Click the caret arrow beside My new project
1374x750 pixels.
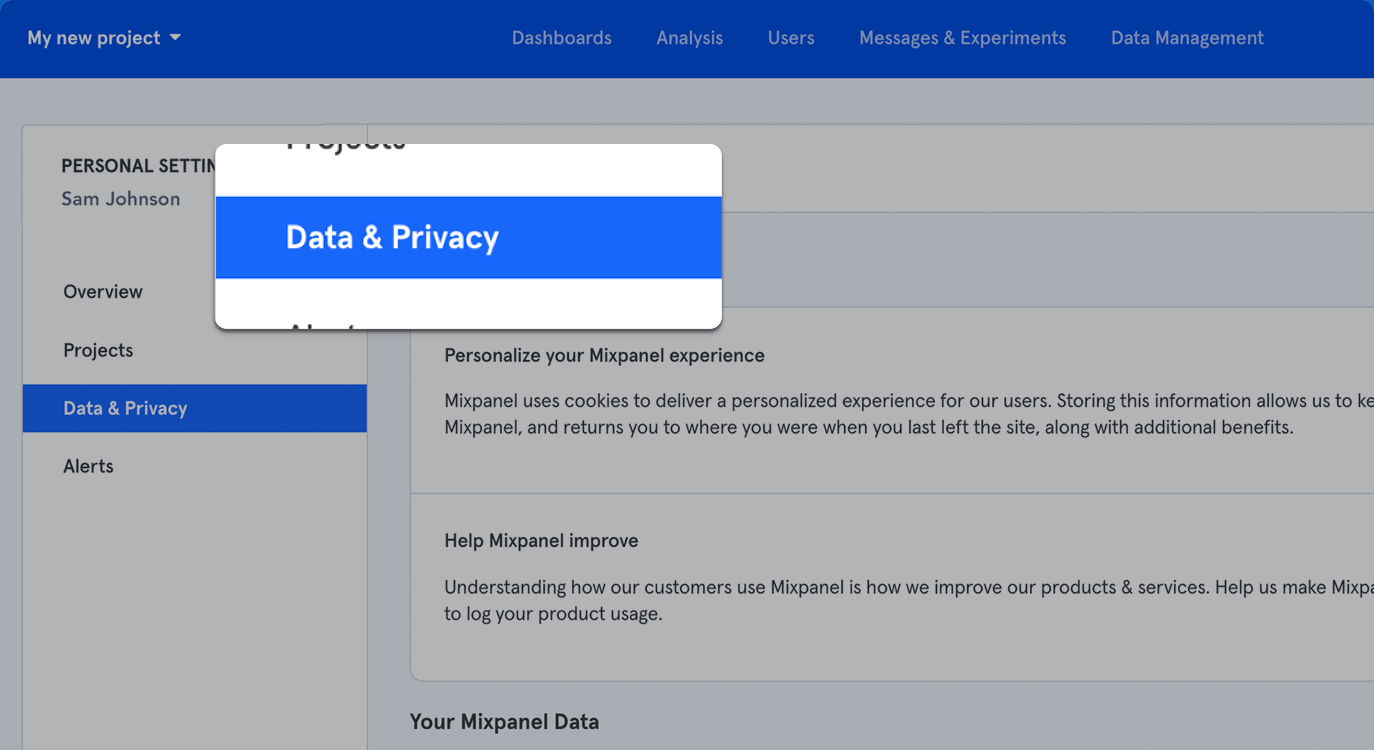(x=175, y=38)
